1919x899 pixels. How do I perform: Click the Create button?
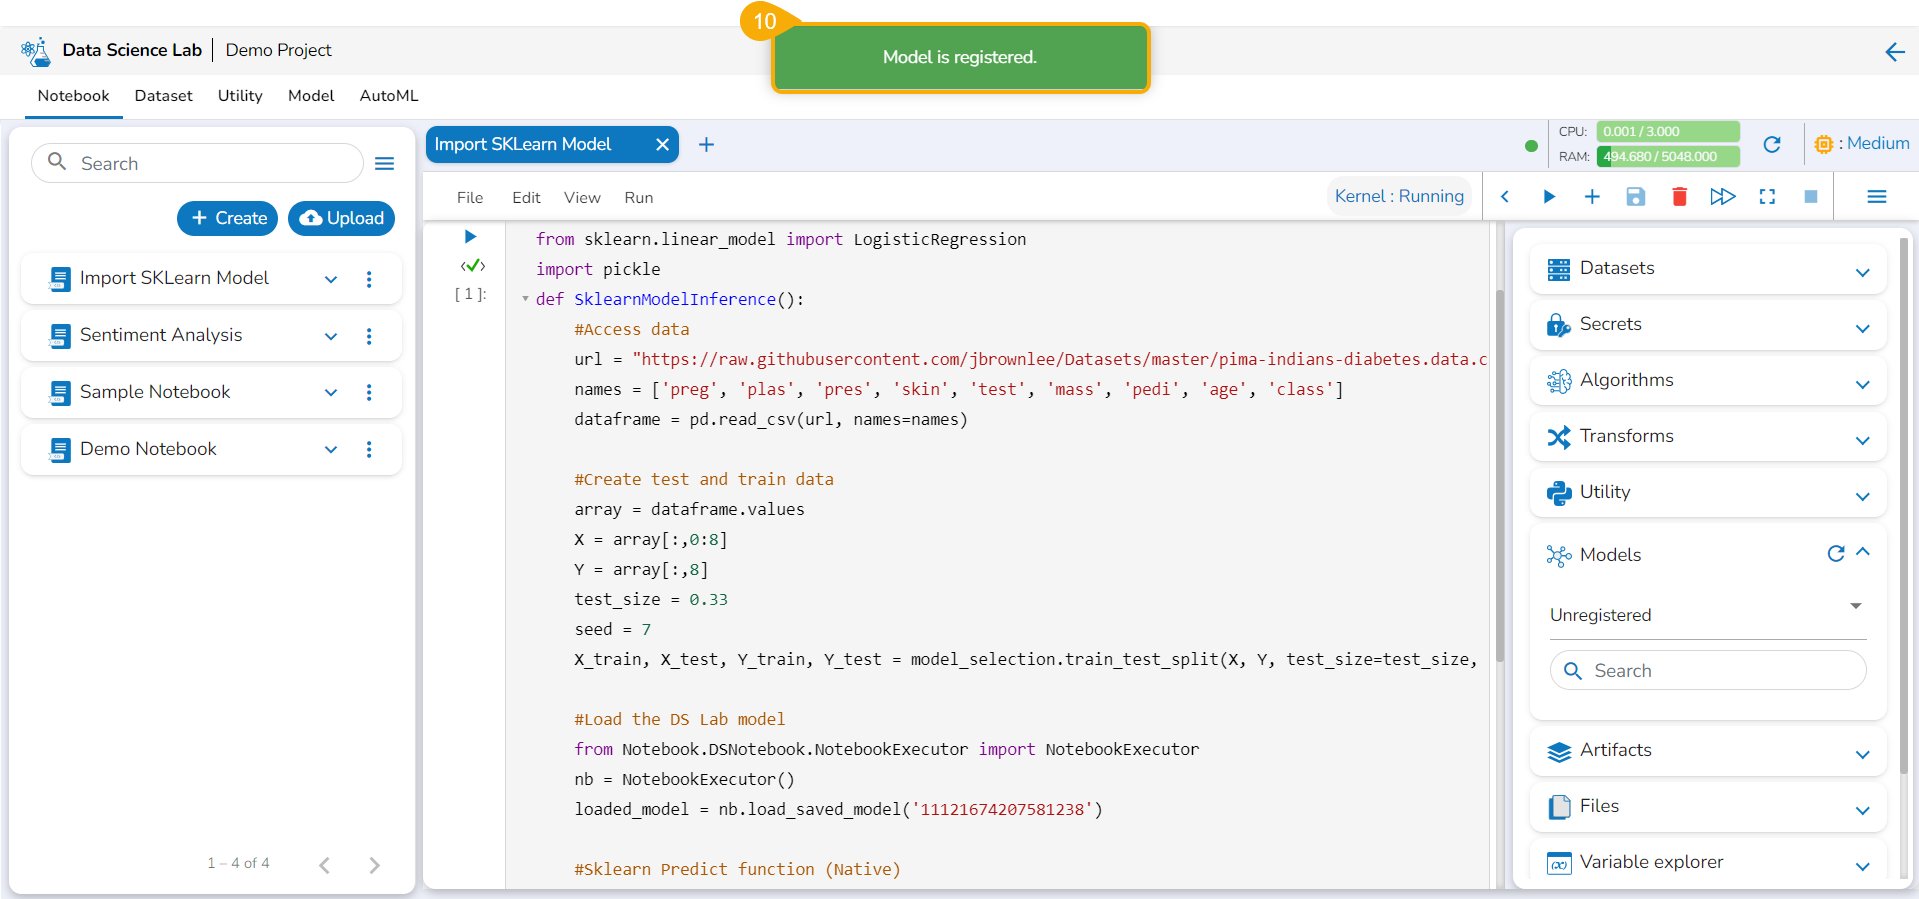(x=228, y=218)
